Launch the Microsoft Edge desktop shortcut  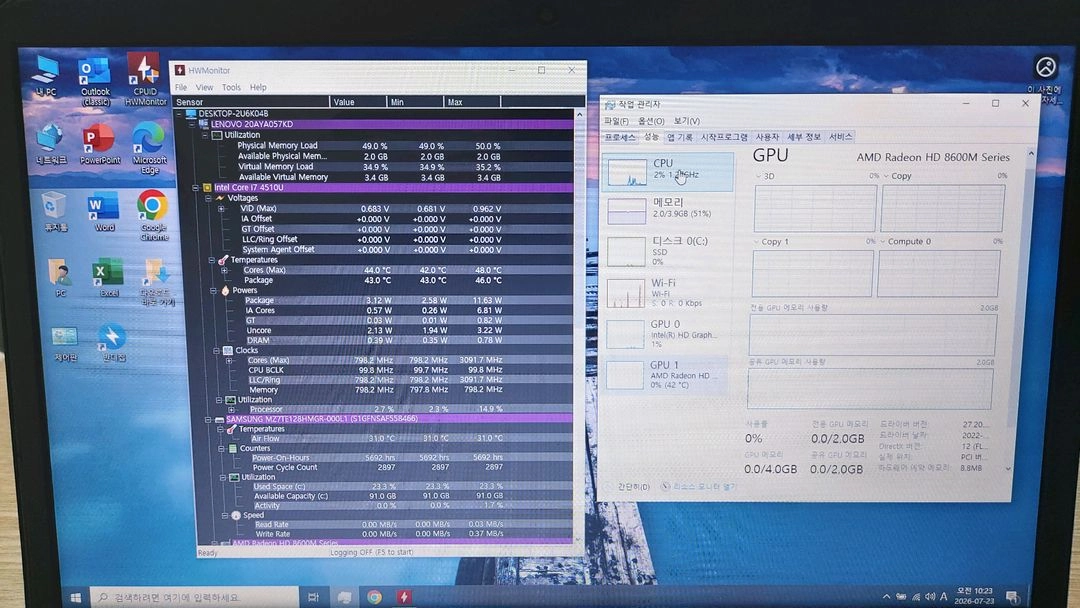(149, 148)
